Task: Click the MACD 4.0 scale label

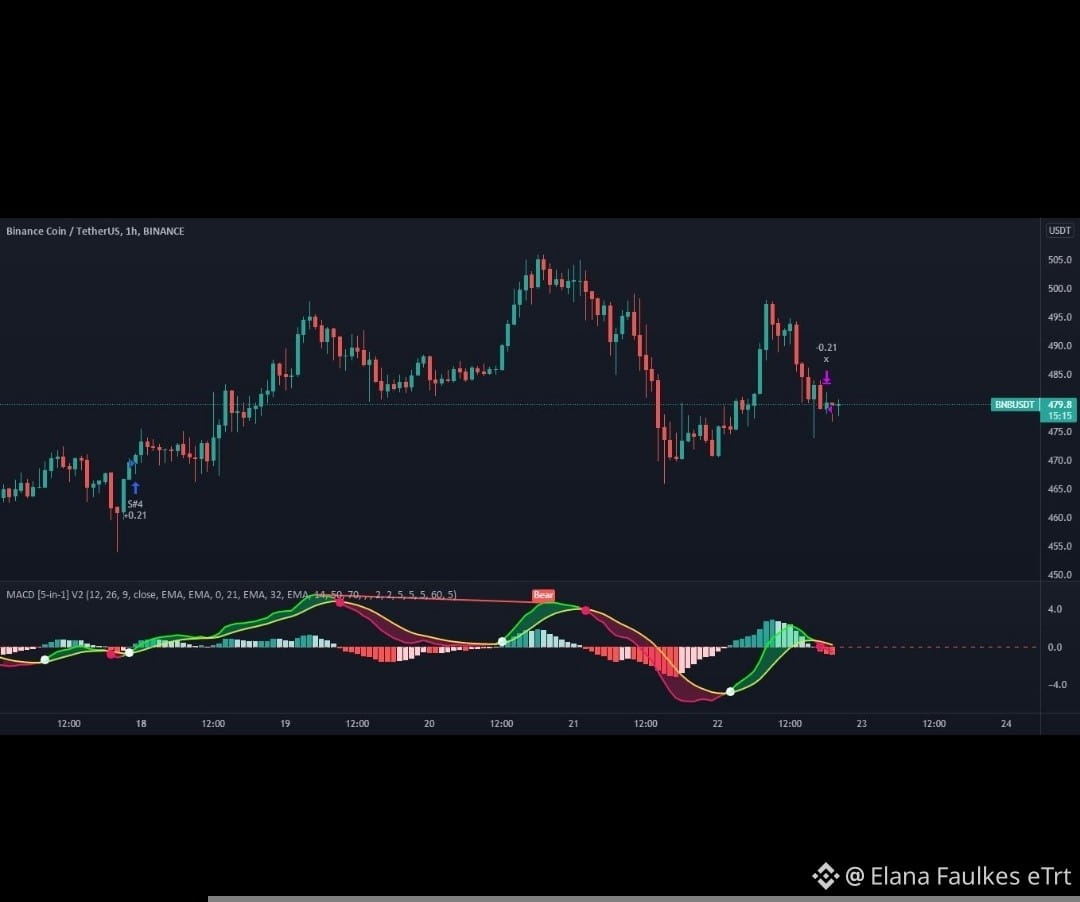Action: coord(1055,609)
